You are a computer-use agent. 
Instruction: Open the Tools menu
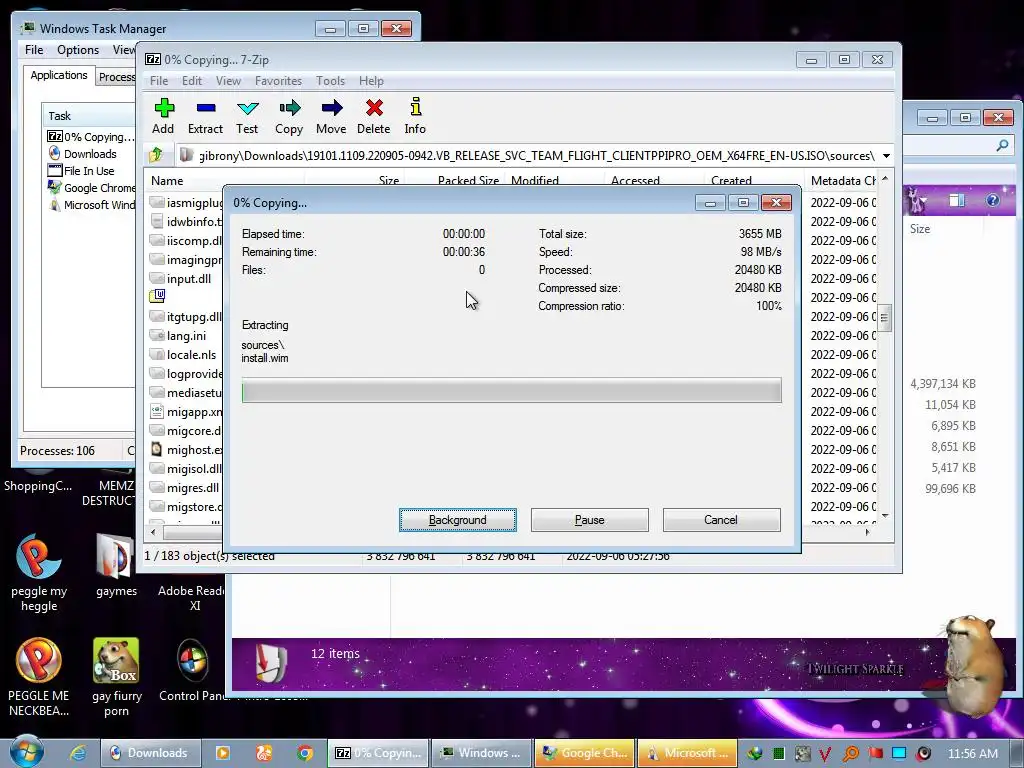tap(330, 81)
